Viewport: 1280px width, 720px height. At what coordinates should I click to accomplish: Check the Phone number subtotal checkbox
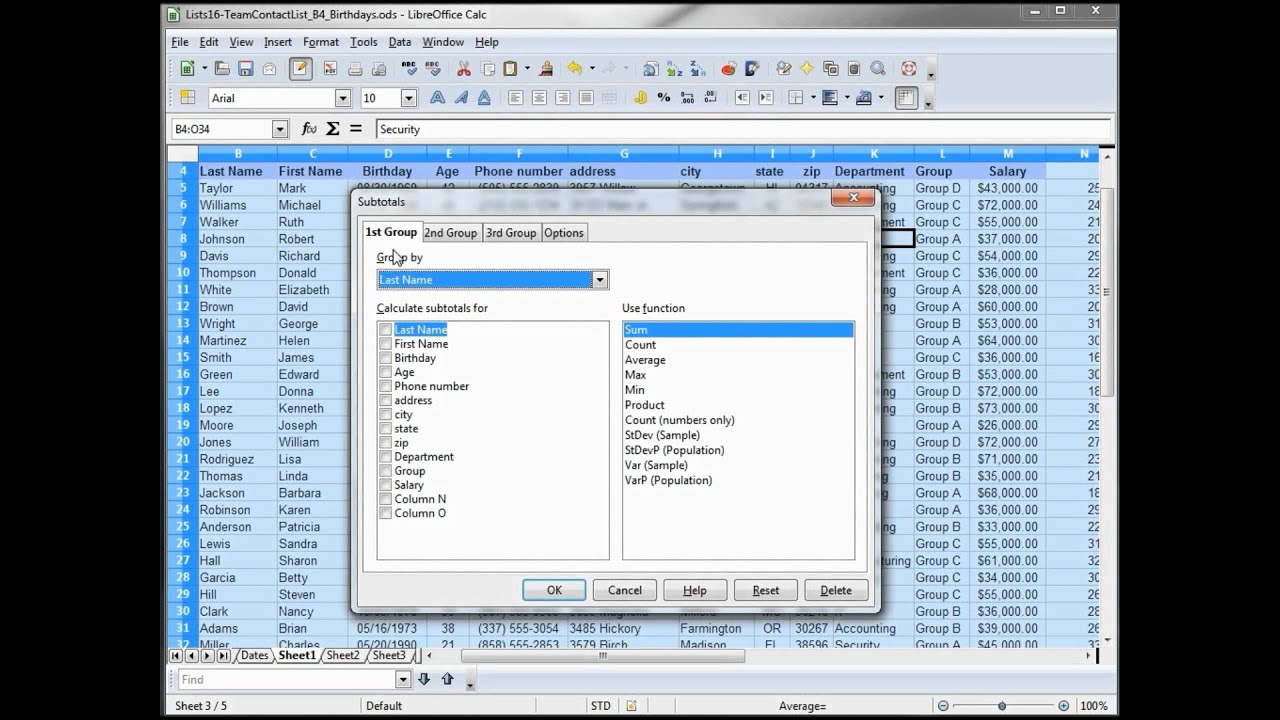(x=386, y=386)
